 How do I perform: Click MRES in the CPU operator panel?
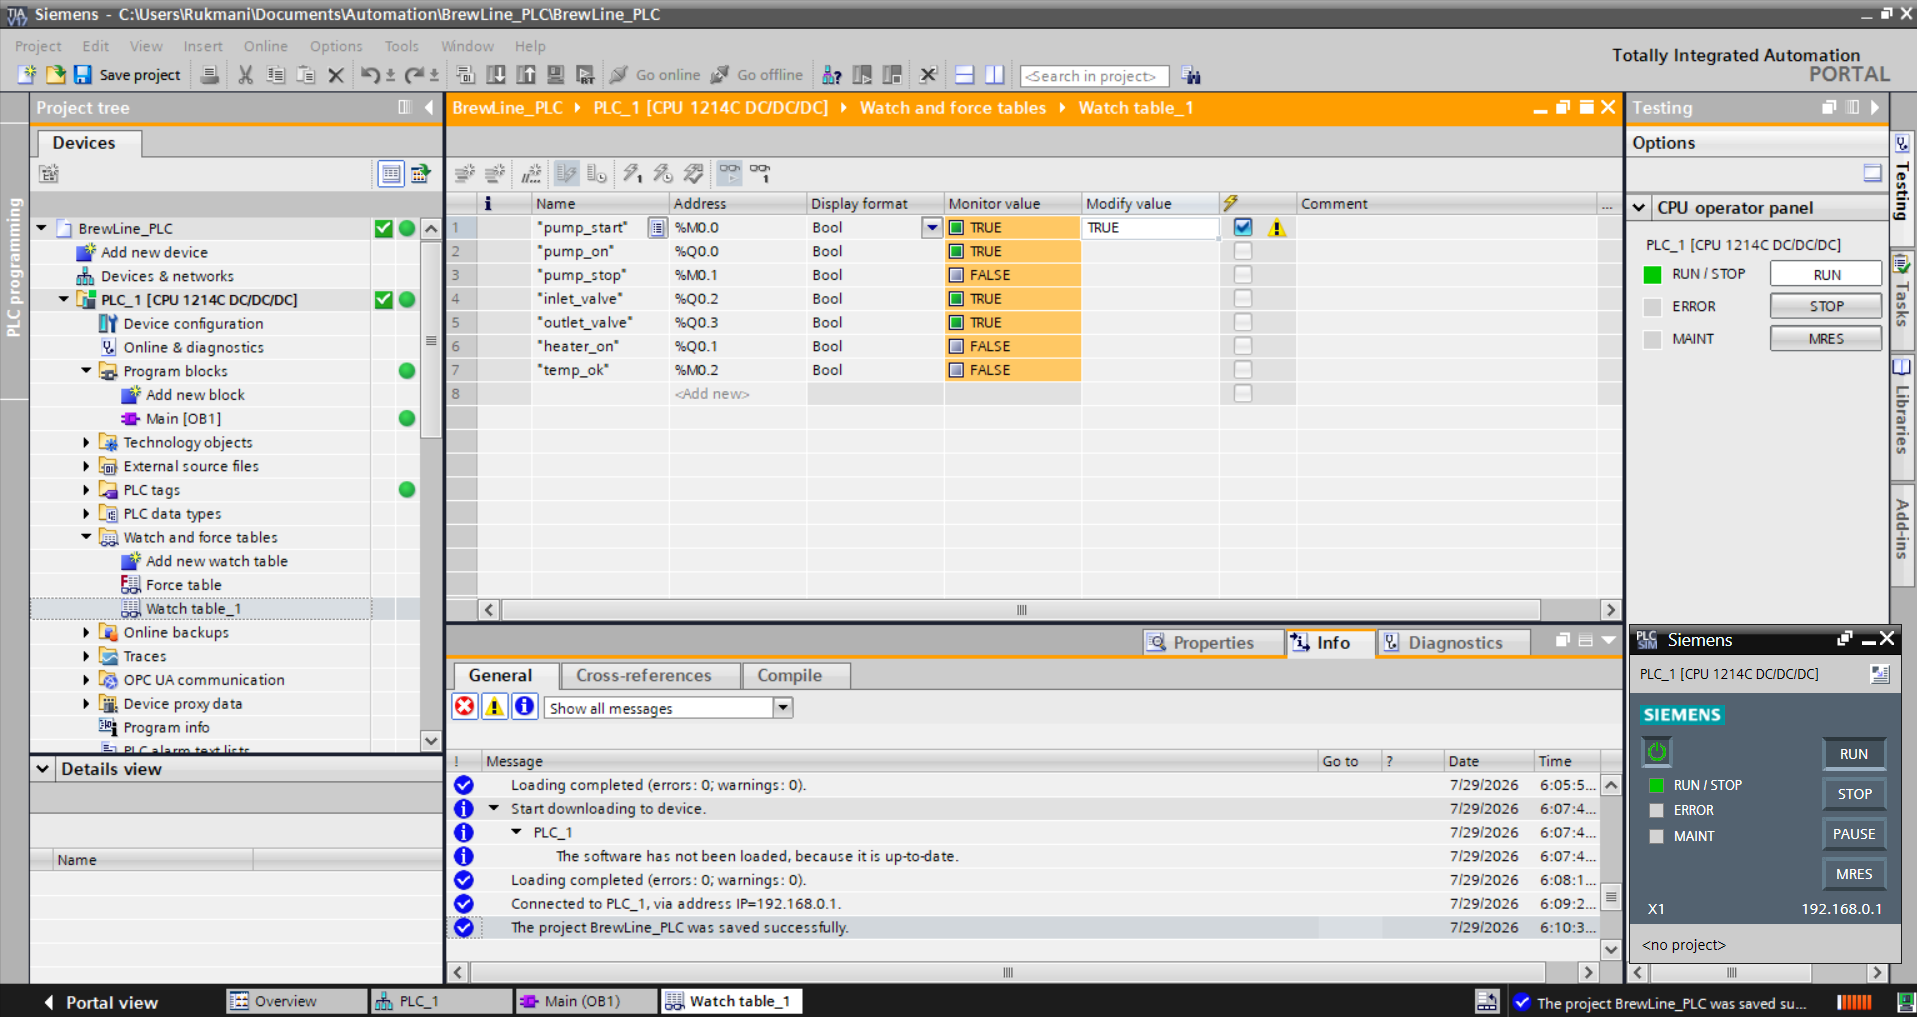point(1826,339)
